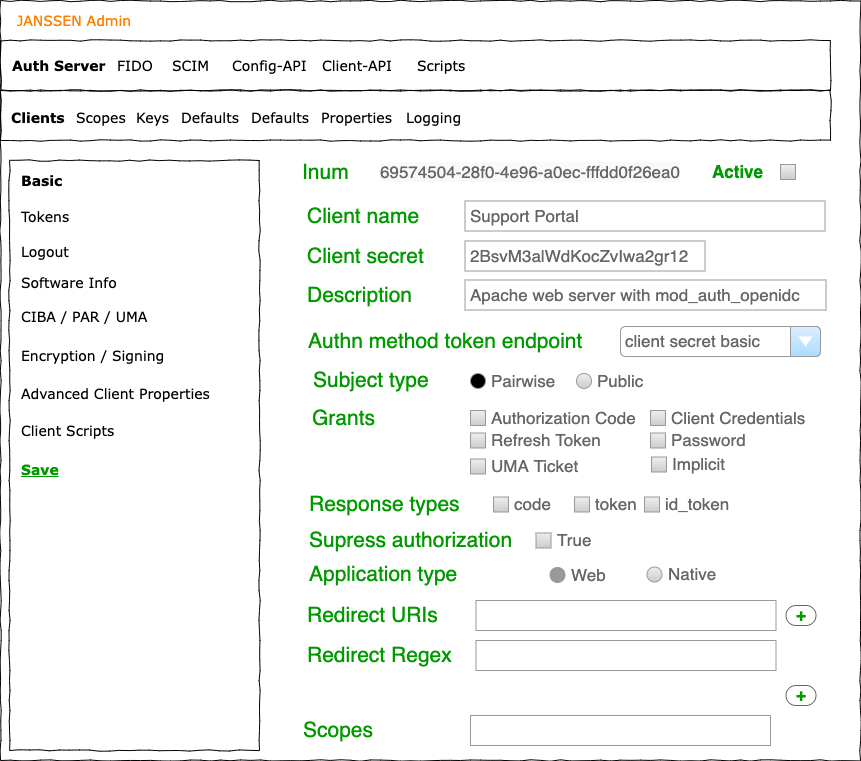Choose Native application type
The height and width of the screenshot is (761, 861).
click(x=654, y=574)
